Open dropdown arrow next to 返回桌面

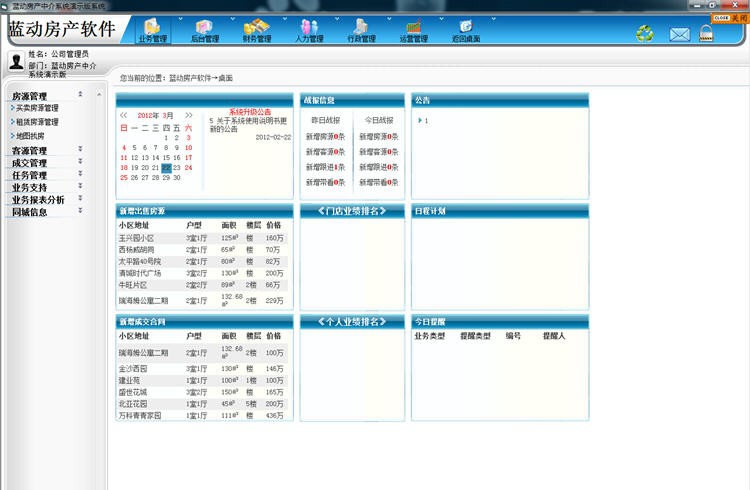pyautogui.click(x=493, y=19)
